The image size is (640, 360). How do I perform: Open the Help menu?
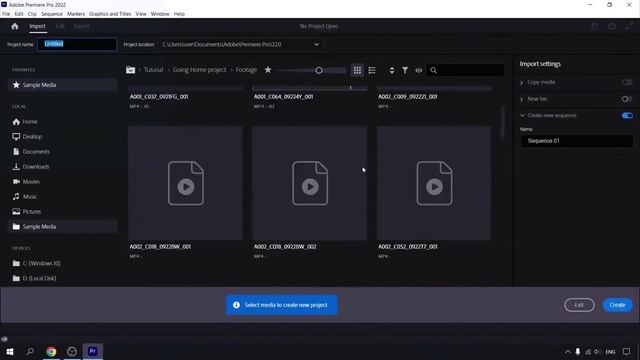click(x=179, y=14)
